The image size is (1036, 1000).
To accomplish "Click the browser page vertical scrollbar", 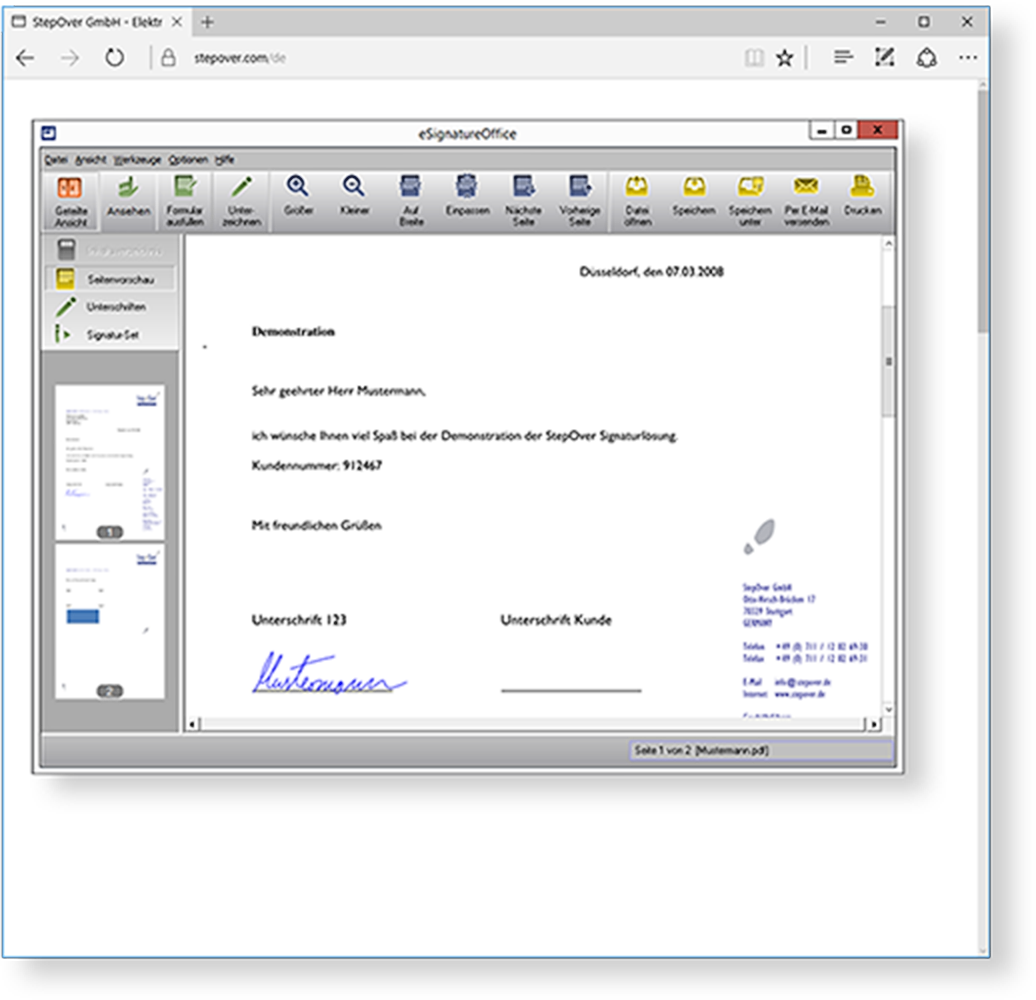I will (x=983, y=211).
